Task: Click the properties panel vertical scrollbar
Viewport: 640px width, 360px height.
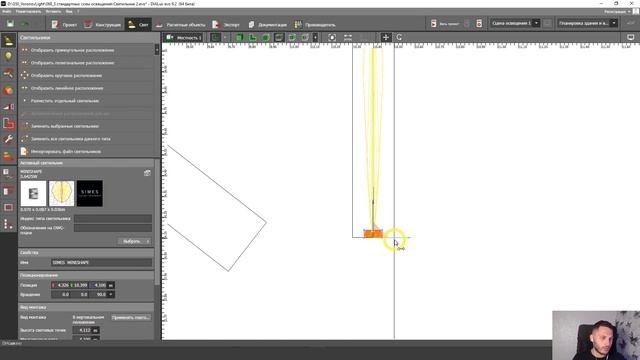Action: 157,222
